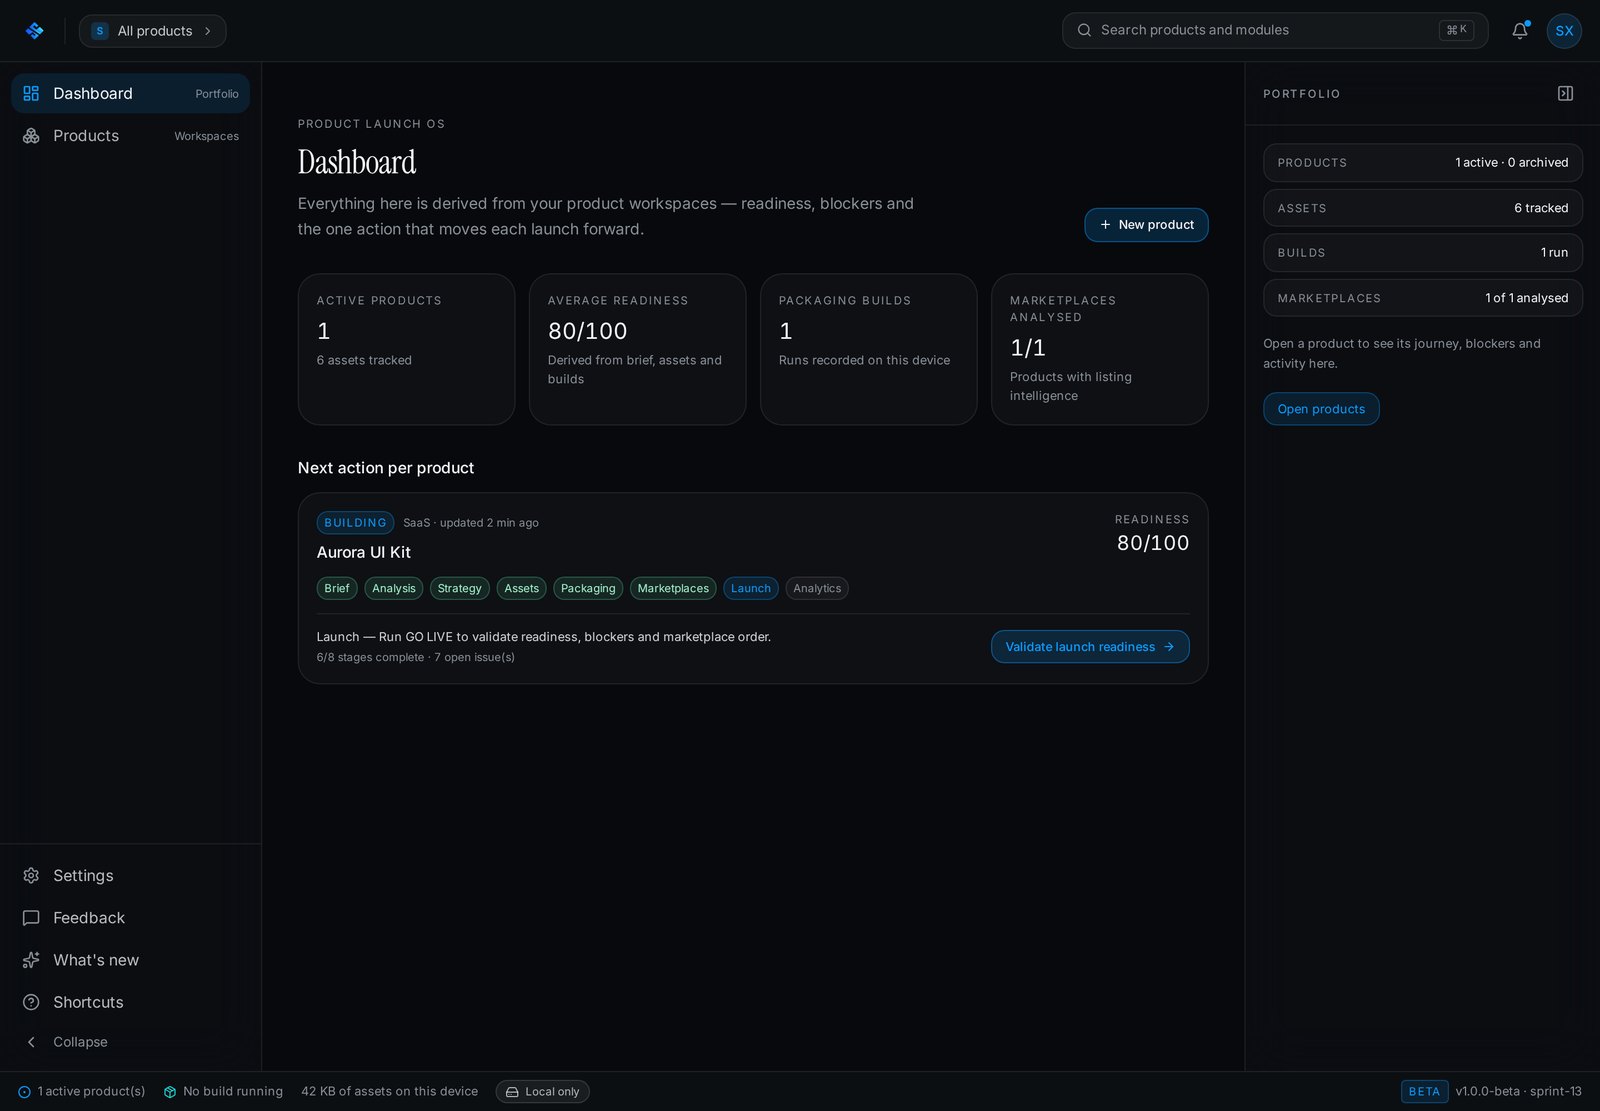Open the notifications bell
The image size is (1600, 1111).
pos(1520,30)
